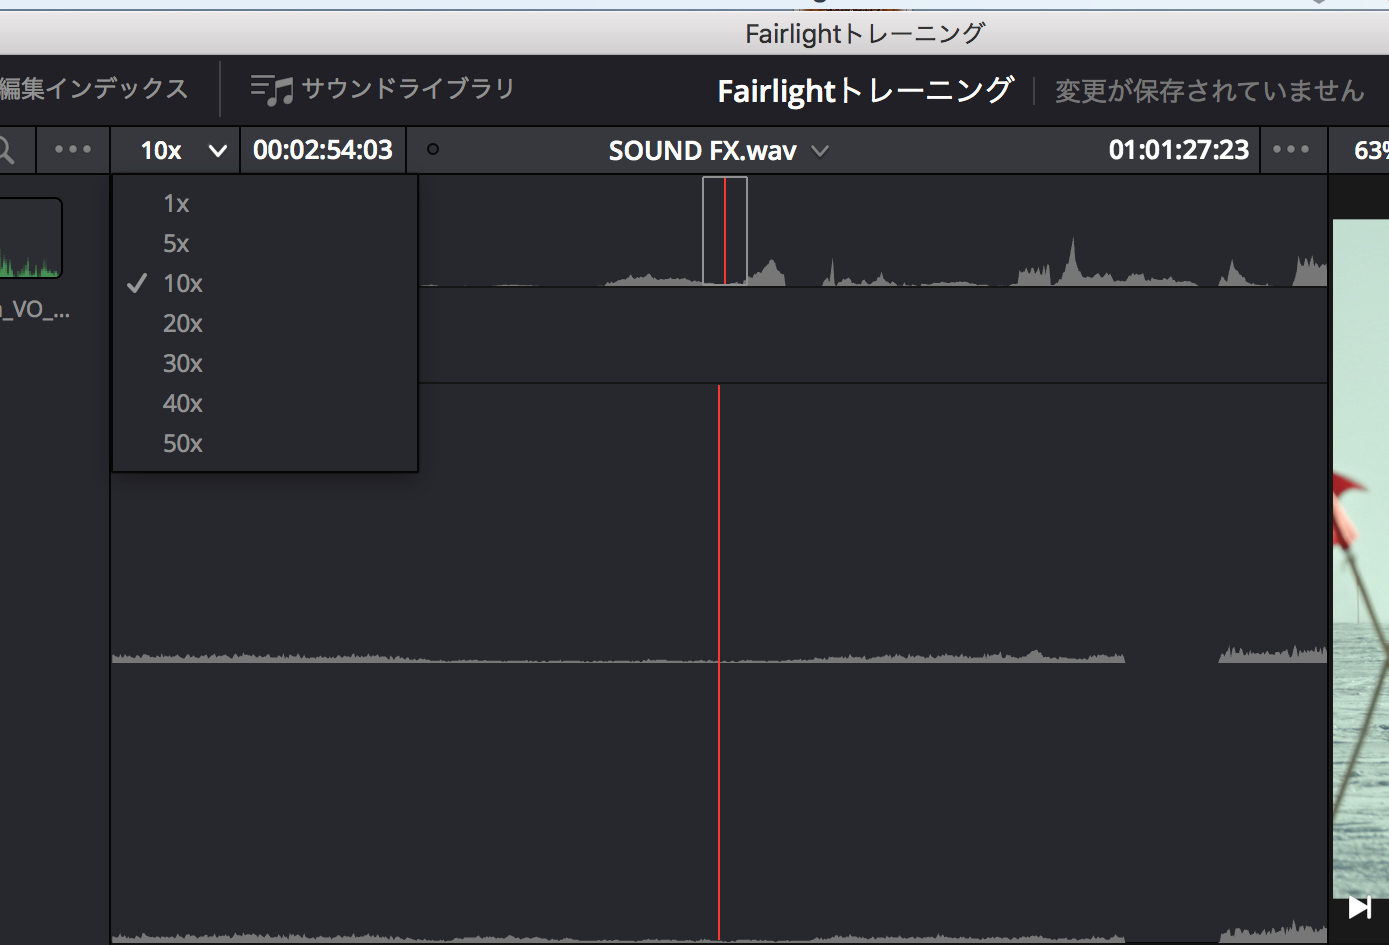Set waveform zoom to 30x
The image size is (1389, 945).
[182, 364]
